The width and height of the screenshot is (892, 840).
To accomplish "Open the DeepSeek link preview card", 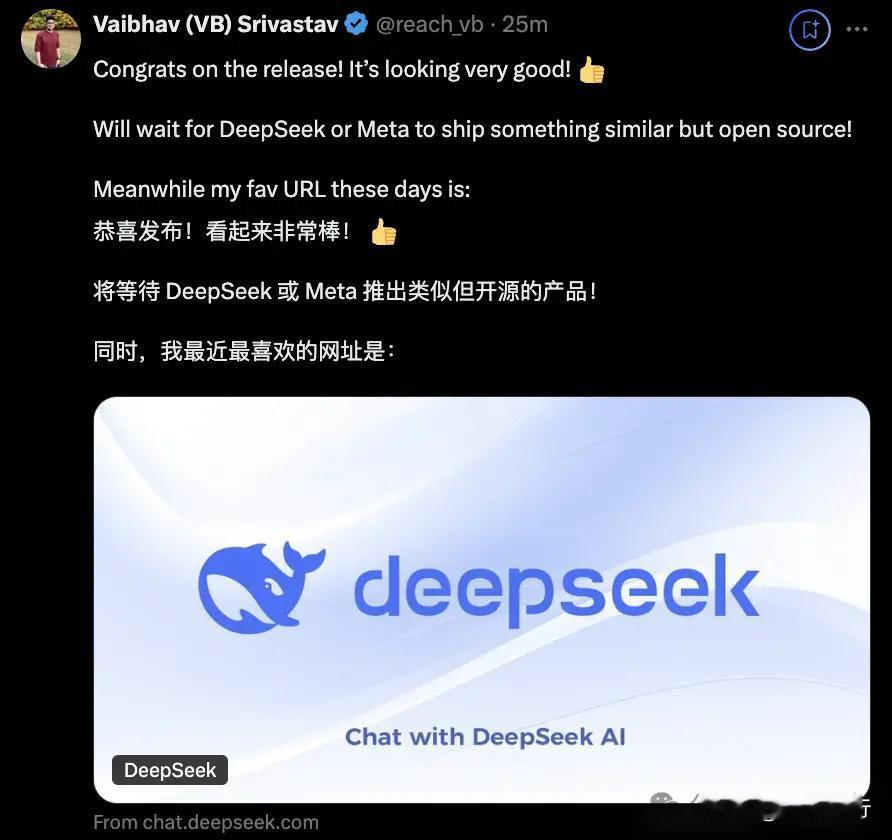I will pyautogui.click(x=482, y=600).
